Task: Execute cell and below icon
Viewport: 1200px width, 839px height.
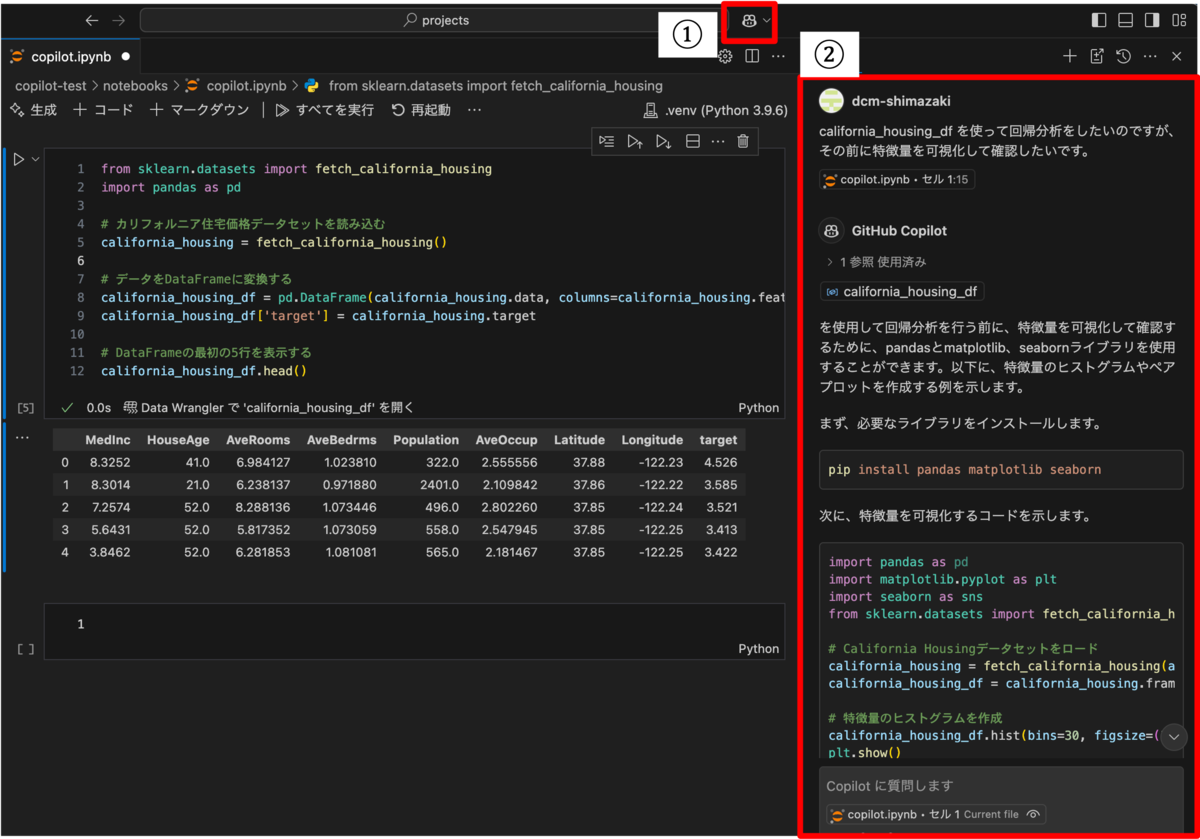Action: pyautogui.click(x=663, y=142)
